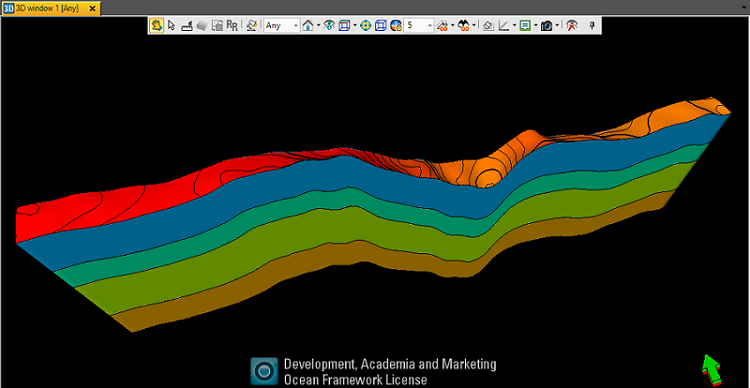Click the green monitor display button

[526, 26]
